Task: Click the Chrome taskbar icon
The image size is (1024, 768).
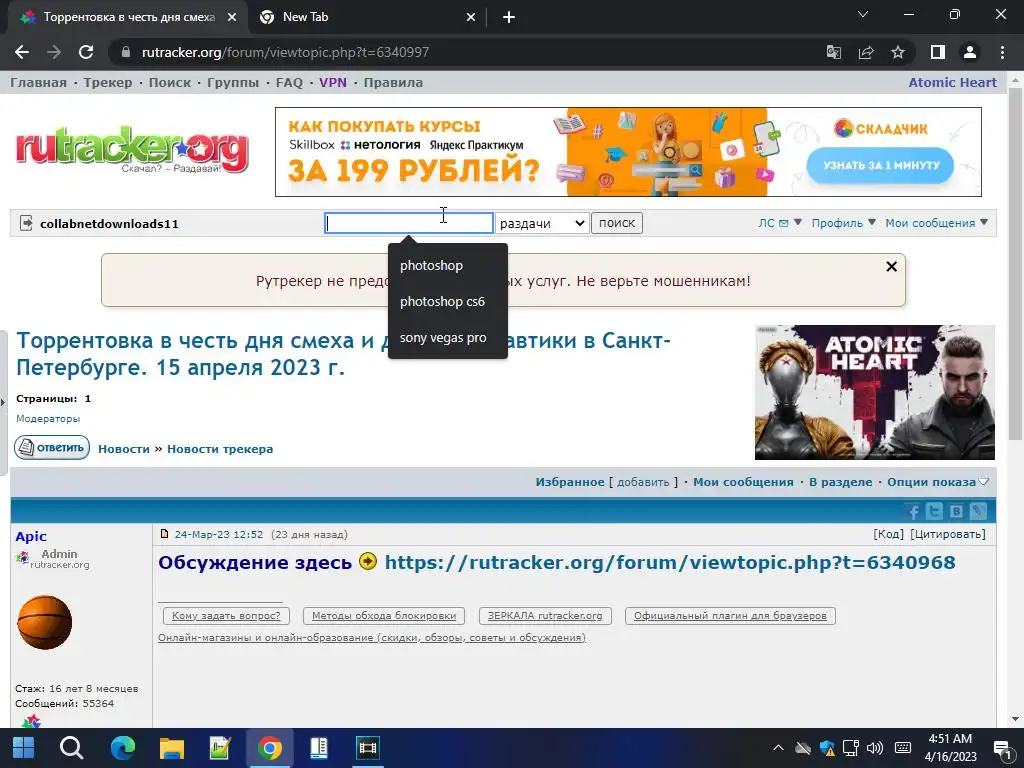Action: point(270,748)
